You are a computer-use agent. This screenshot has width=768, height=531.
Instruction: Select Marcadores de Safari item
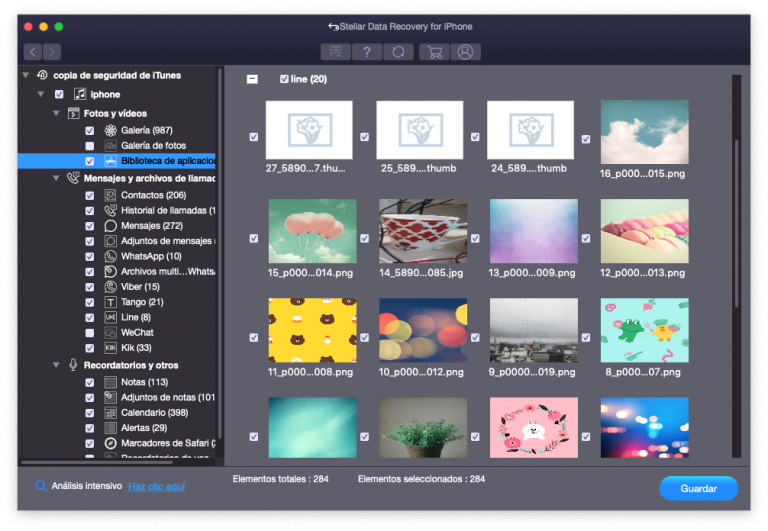(167, 443)
